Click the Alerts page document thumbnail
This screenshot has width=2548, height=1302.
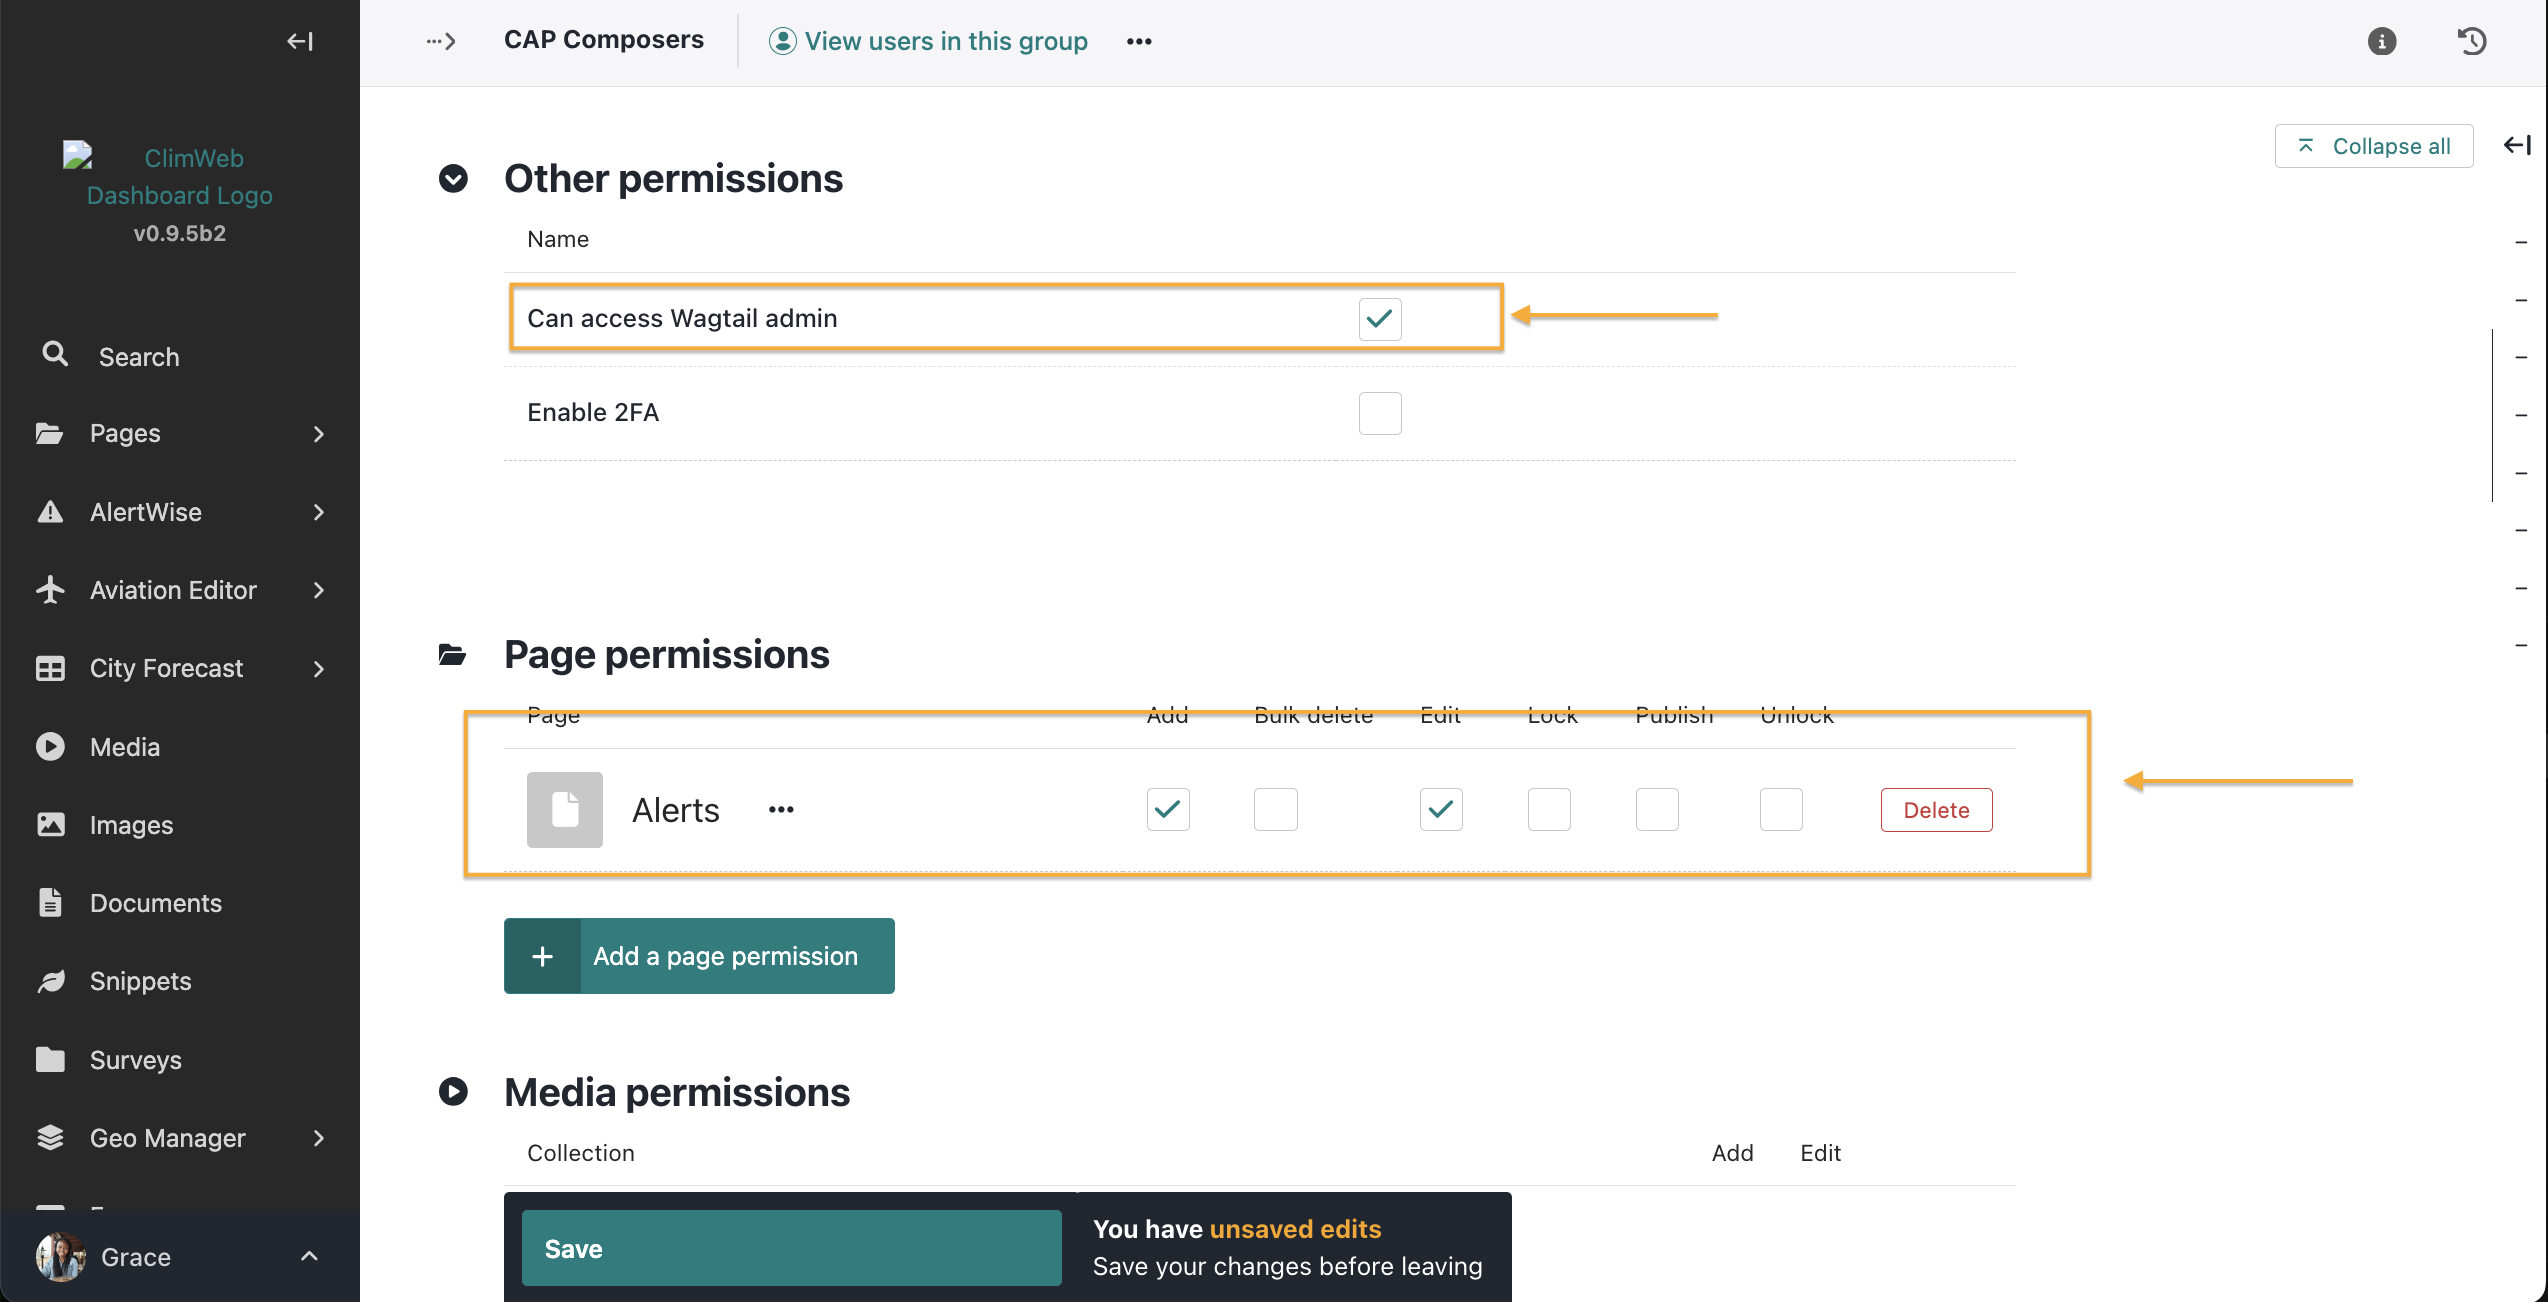tap(565, 810)
